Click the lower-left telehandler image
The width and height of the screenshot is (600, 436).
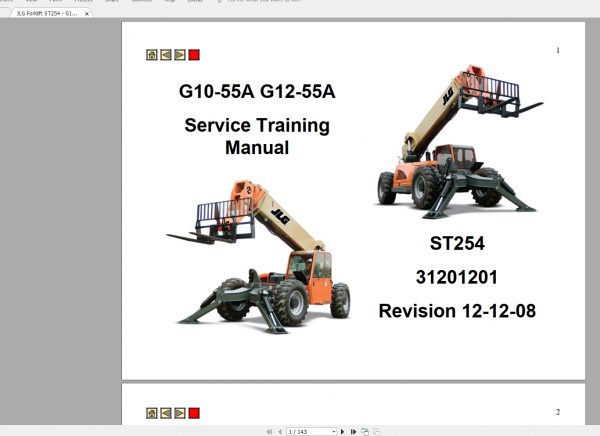click(x=258, y=256)
